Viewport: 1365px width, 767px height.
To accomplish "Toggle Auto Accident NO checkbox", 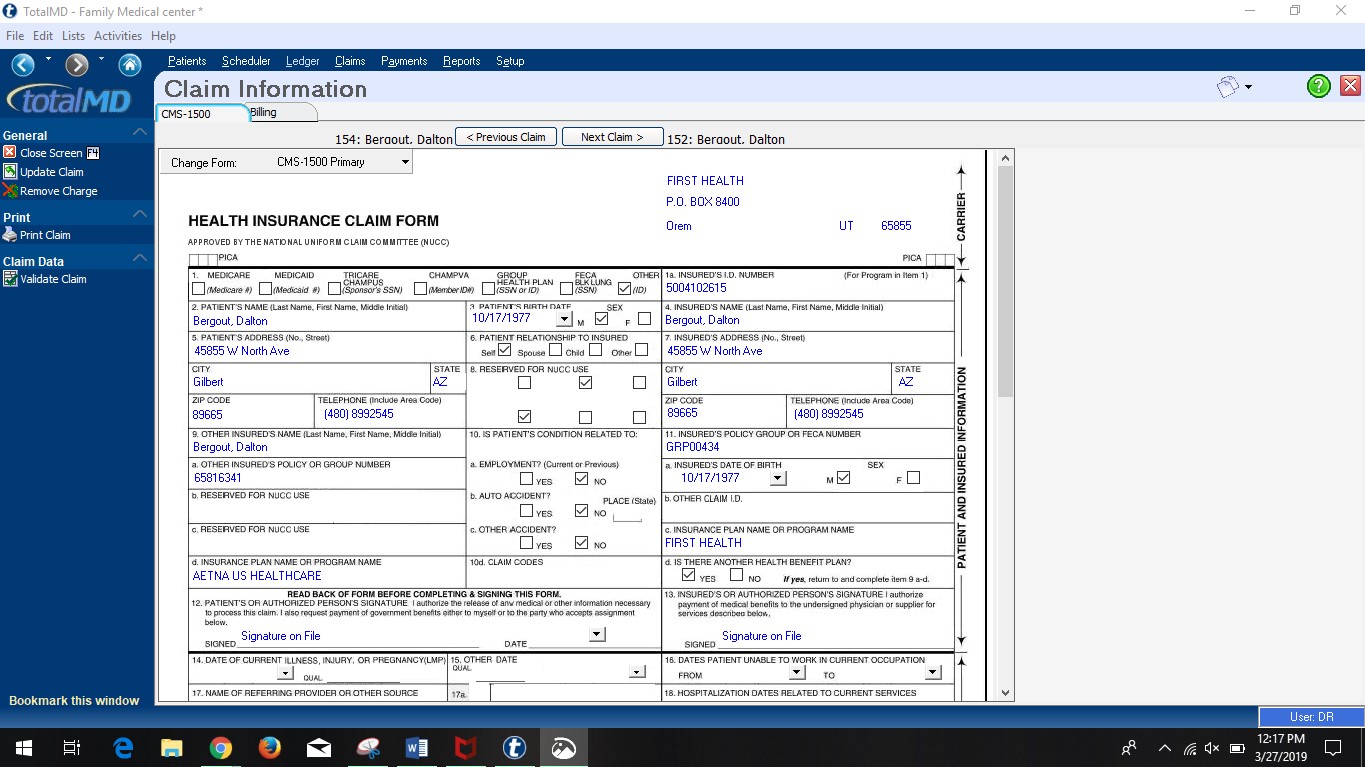I will [582, 511].
